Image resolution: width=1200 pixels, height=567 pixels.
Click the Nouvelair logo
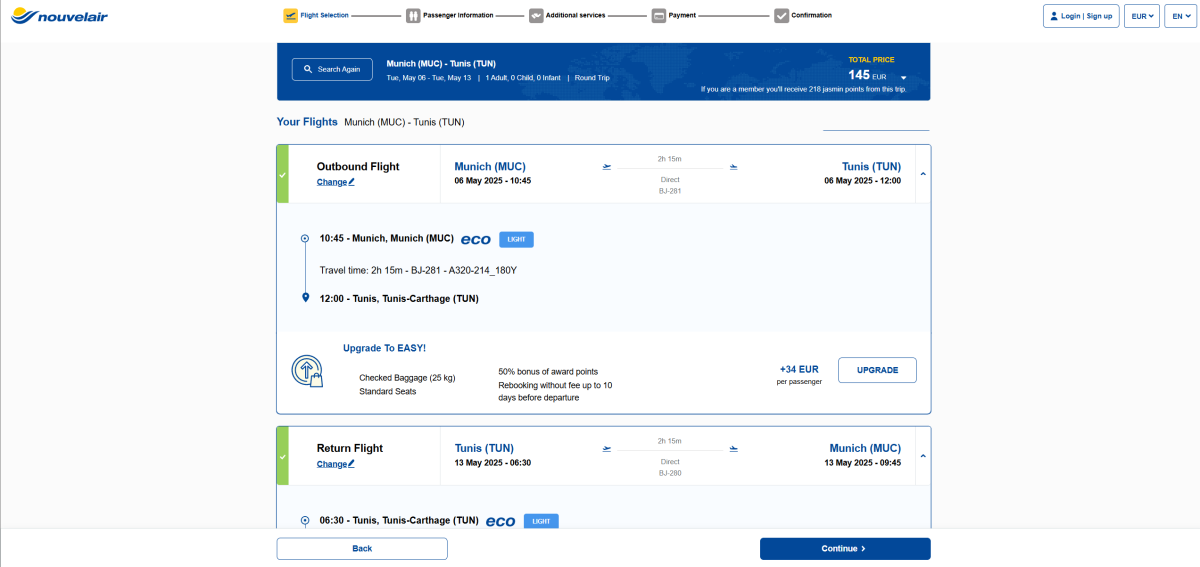59,16
